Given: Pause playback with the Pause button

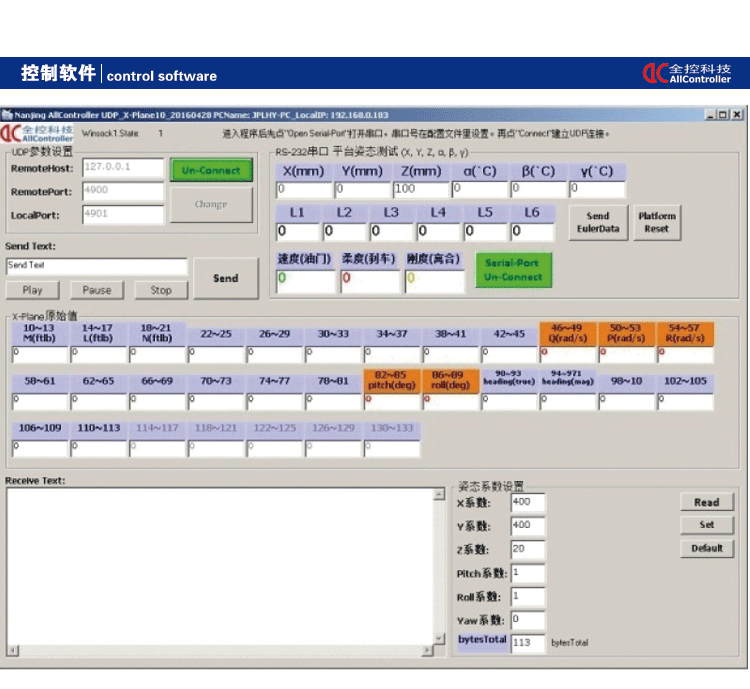Looking at the screenshot, I should (x=97, y=290).
